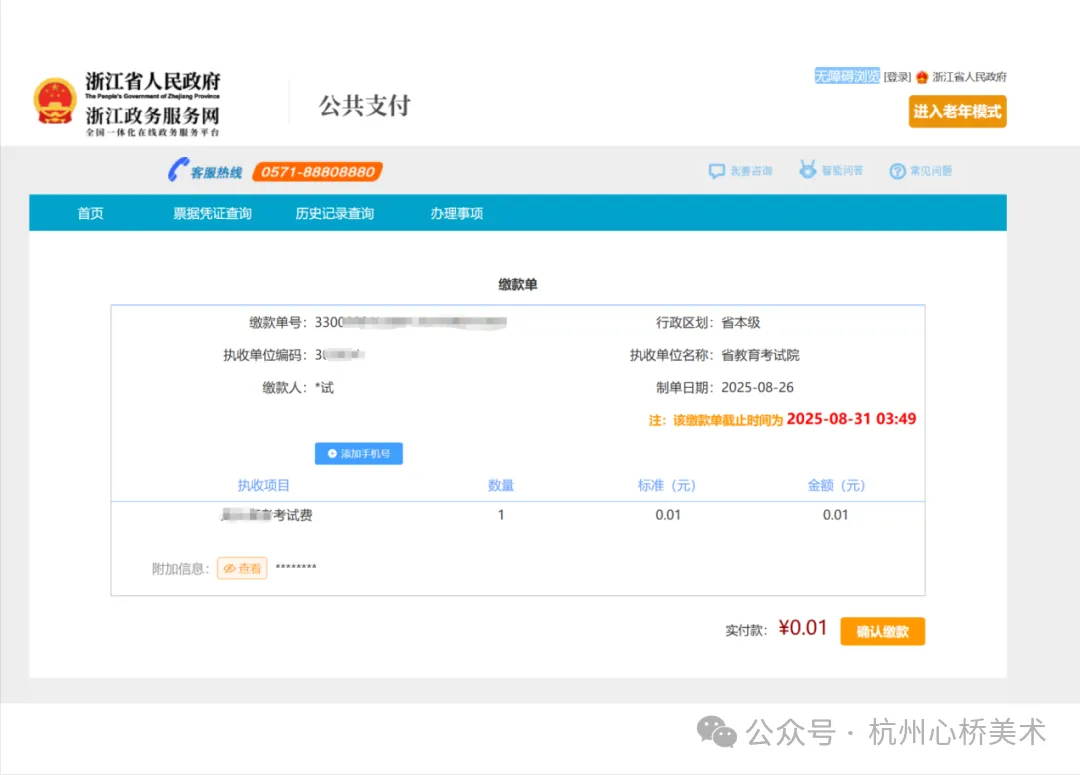Screen dimensions: 1080x775
Task: Open the 我要咨询 chat bubble icon
Action: click(716, 171)
